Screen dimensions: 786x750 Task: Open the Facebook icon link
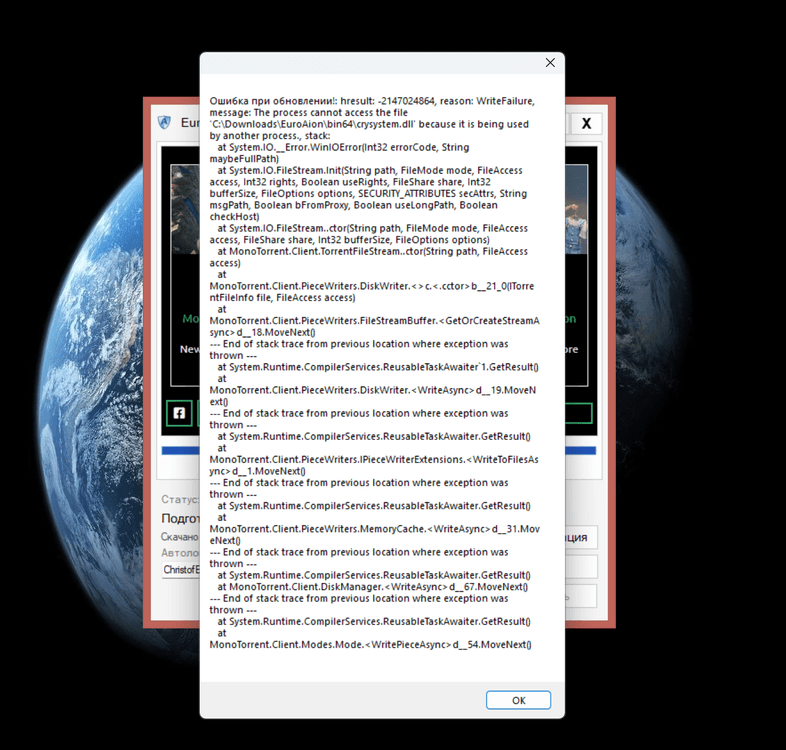pyautogui.click(x=179, y=413)
